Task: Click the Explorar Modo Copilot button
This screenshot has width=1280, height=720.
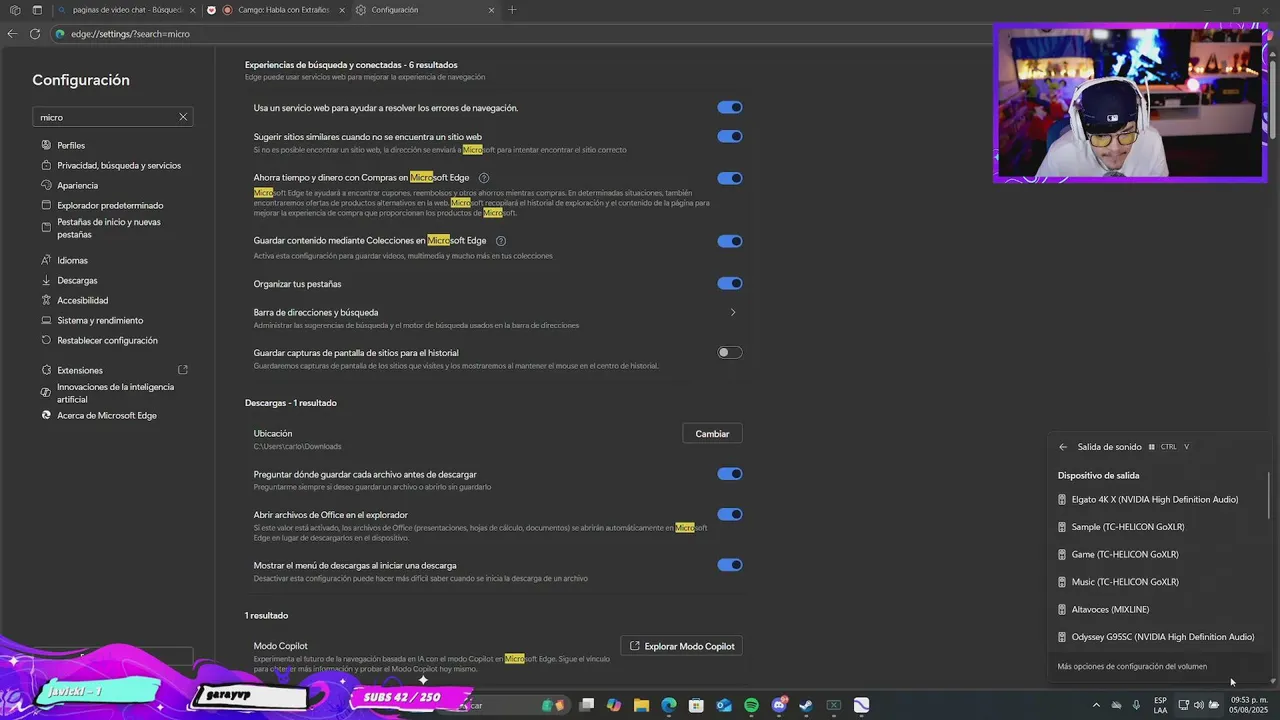Action: point(681,646)
